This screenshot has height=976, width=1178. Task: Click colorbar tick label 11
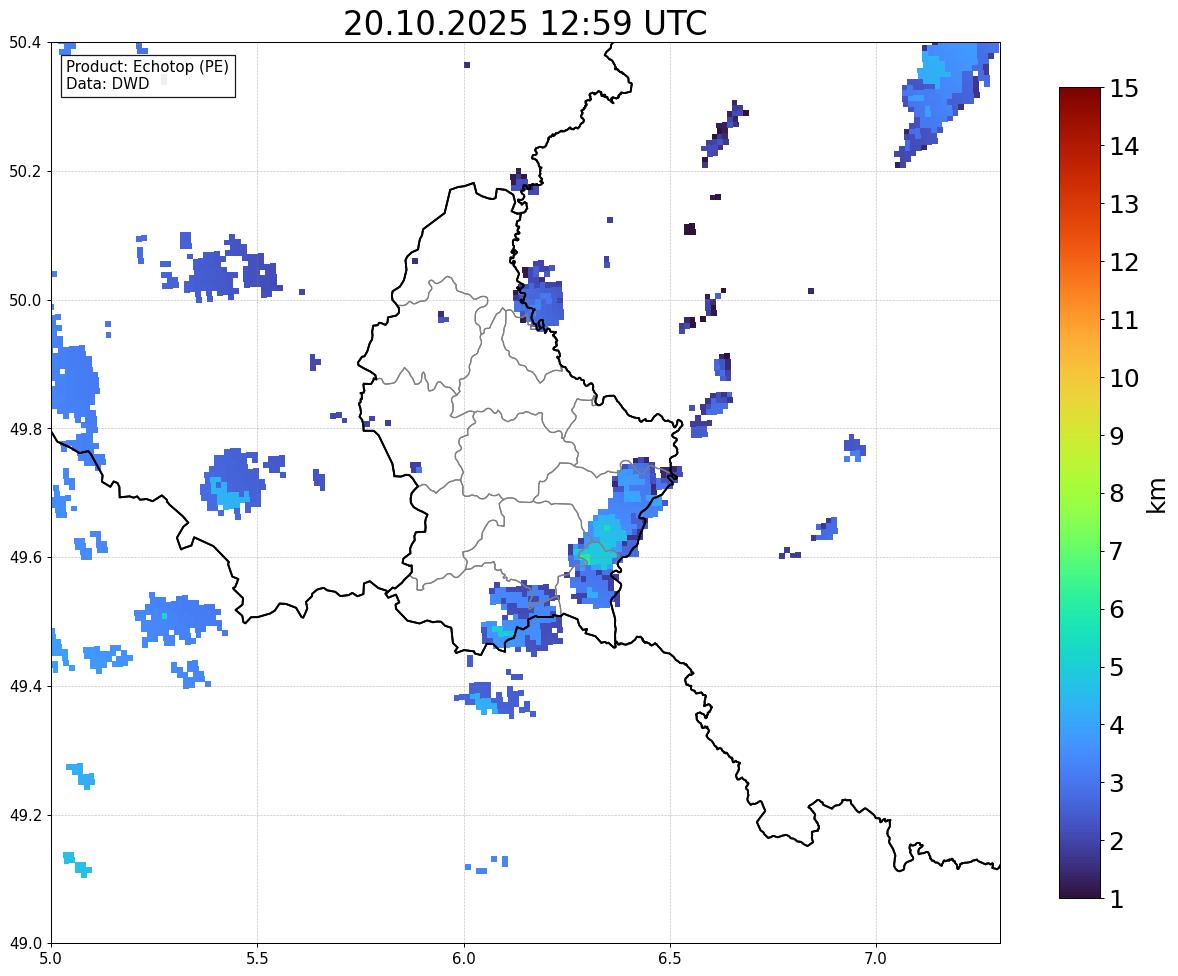pyautogui.click(x=1124, y=320)
